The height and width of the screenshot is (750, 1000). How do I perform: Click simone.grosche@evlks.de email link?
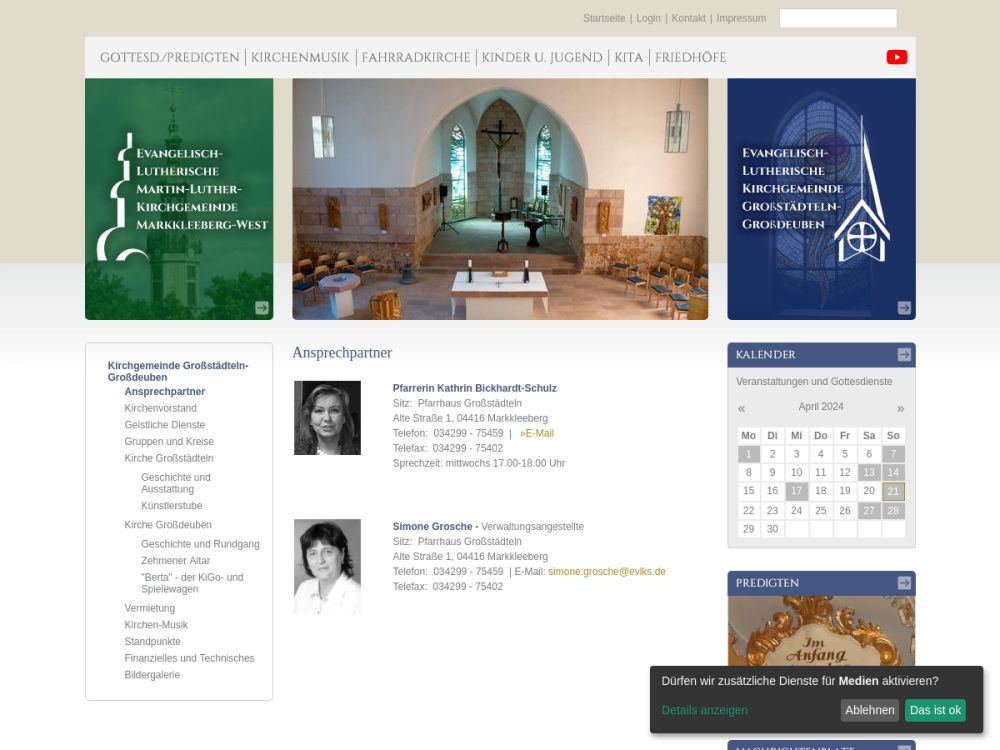pos(606,572)
